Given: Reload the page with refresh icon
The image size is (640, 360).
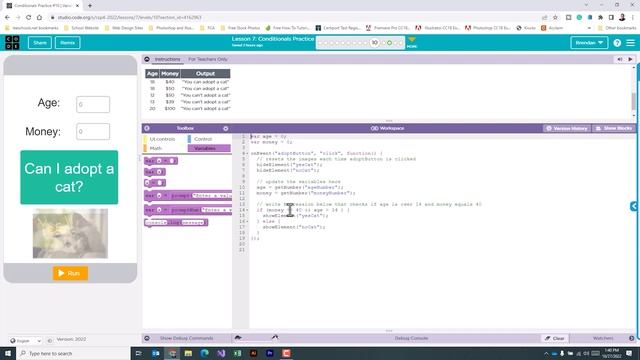Looking at the screenshot, I should tap(29, 18).
